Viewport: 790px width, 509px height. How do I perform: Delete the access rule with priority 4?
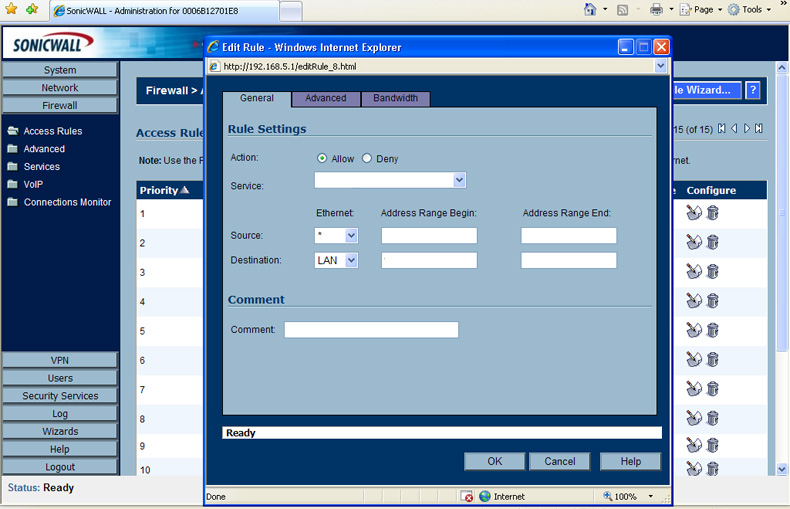point(712,301)
